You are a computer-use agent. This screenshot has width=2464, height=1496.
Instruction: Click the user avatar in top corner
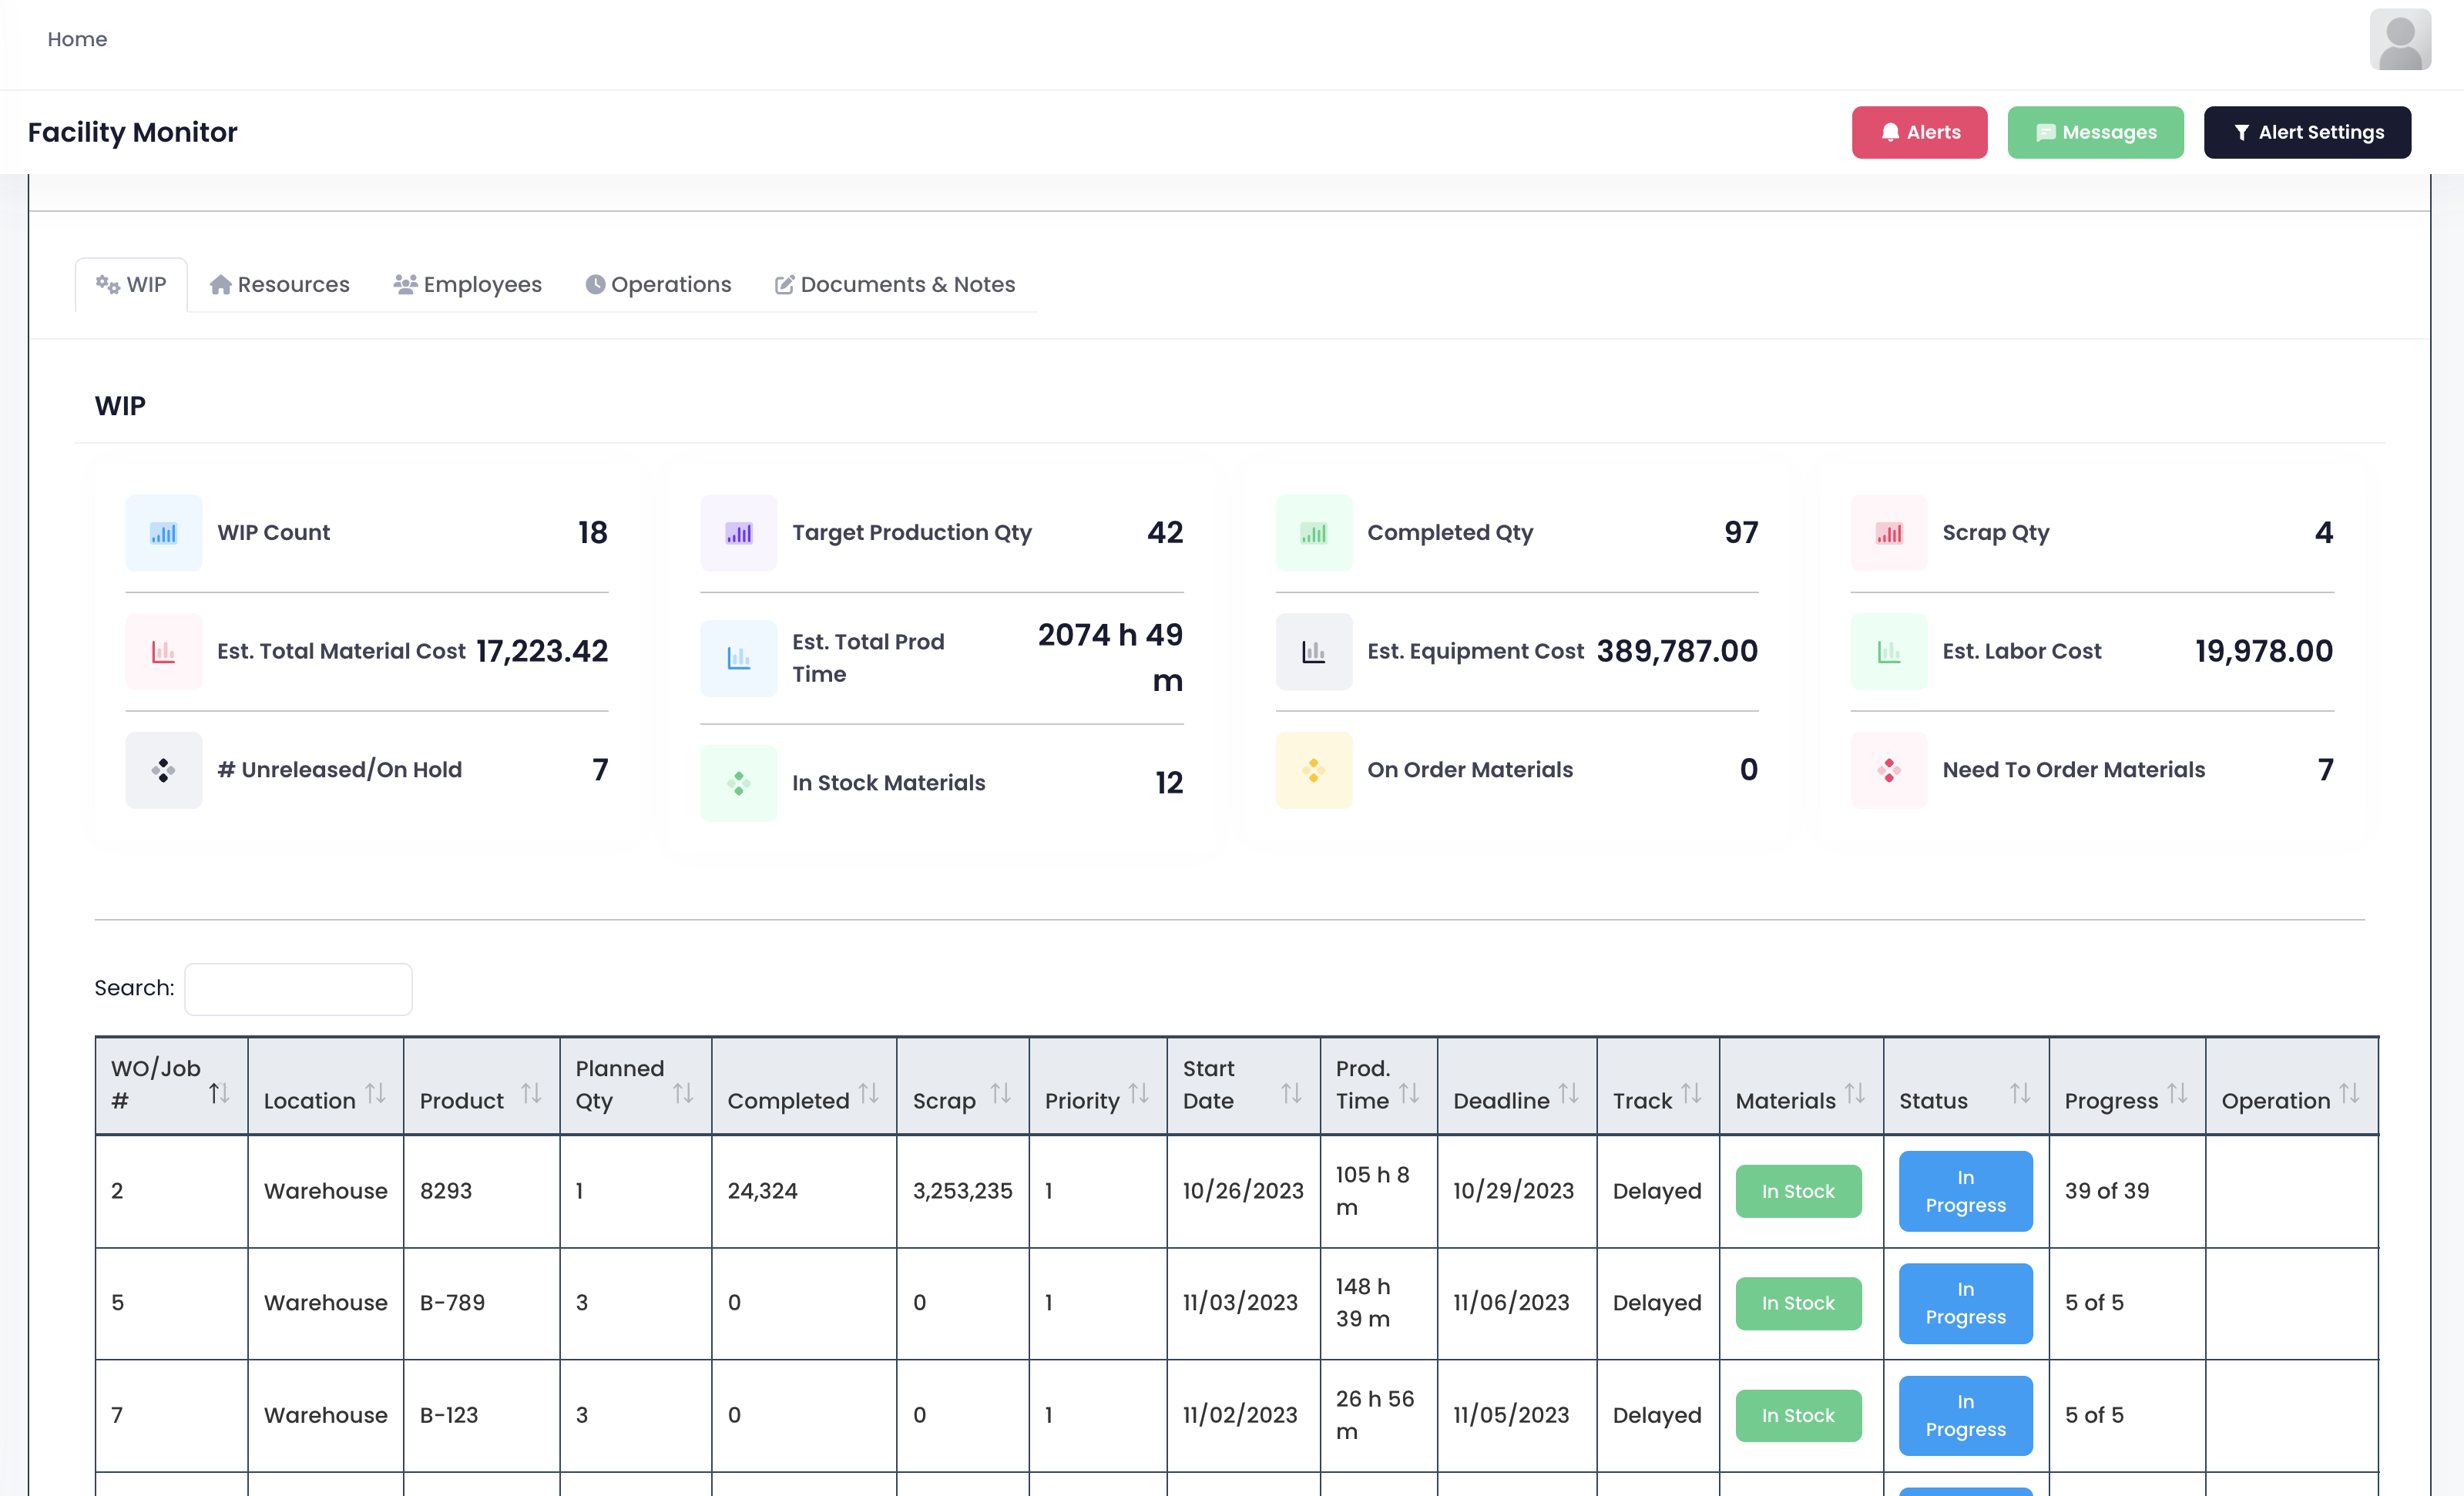[2399, 40]
